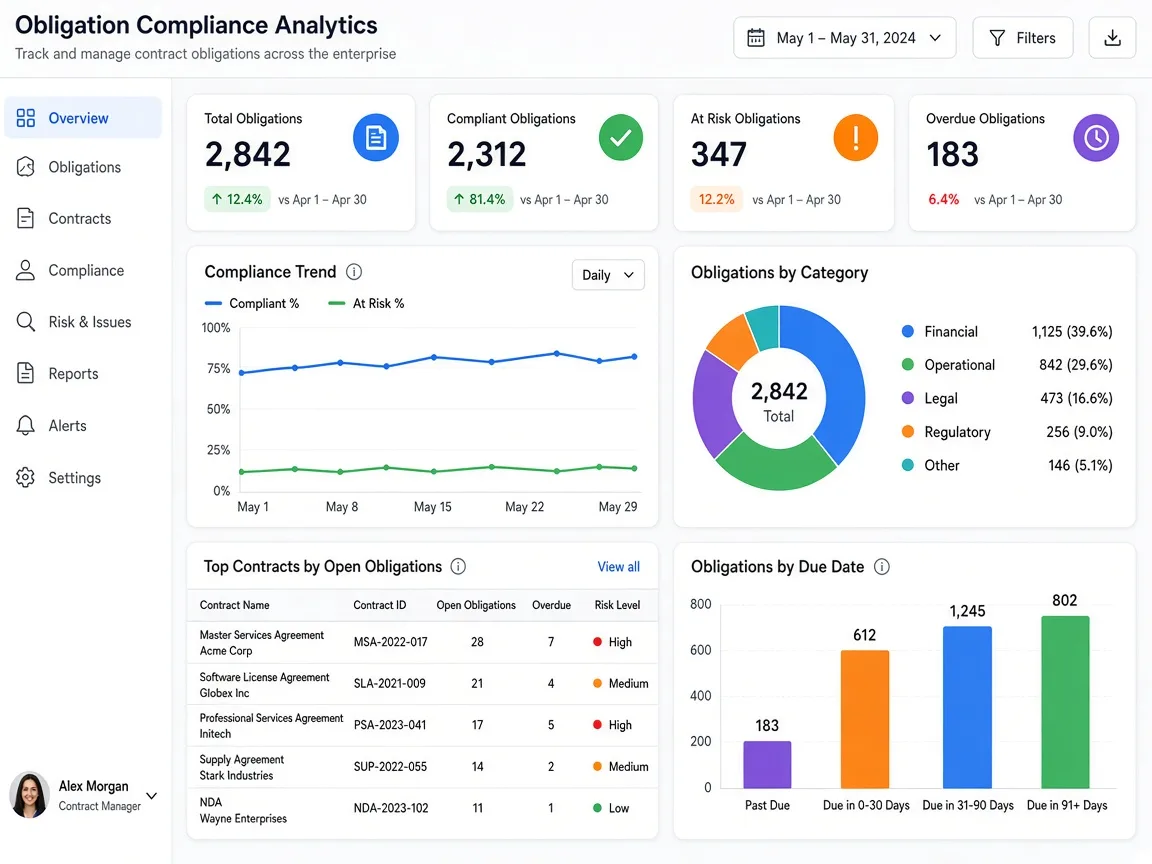Click the Filters button
The width and height of the screenshot is (1152, 864).
[1023, 38]
